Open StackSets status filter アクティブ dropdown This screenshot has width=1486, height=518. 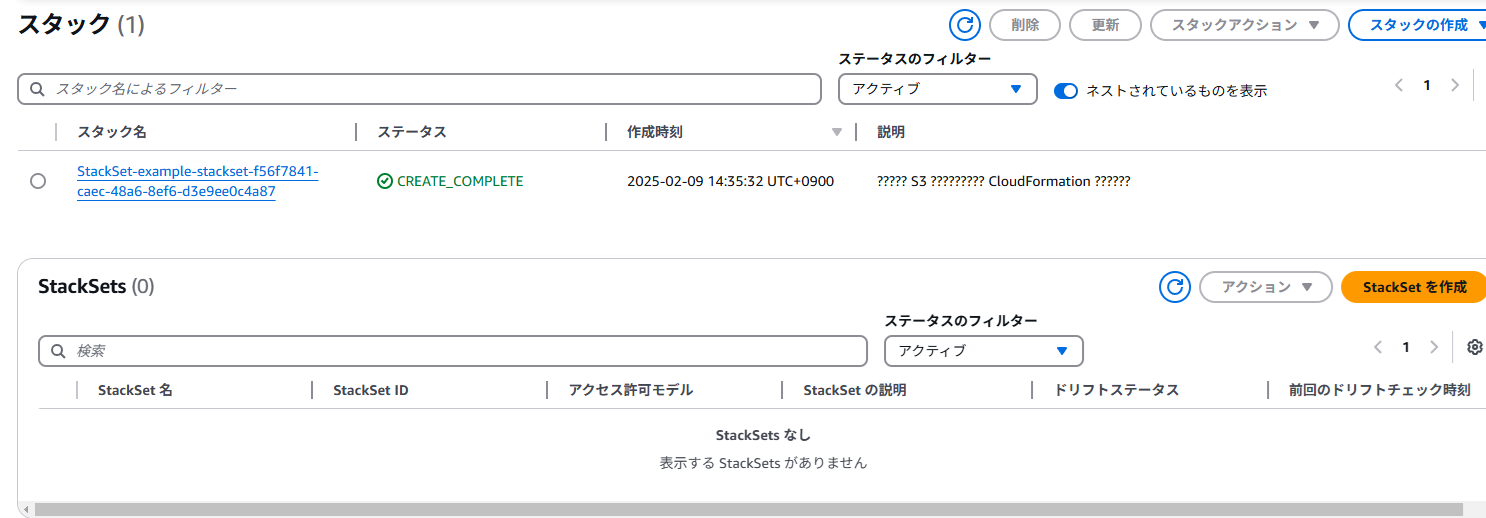coord(983,351)
